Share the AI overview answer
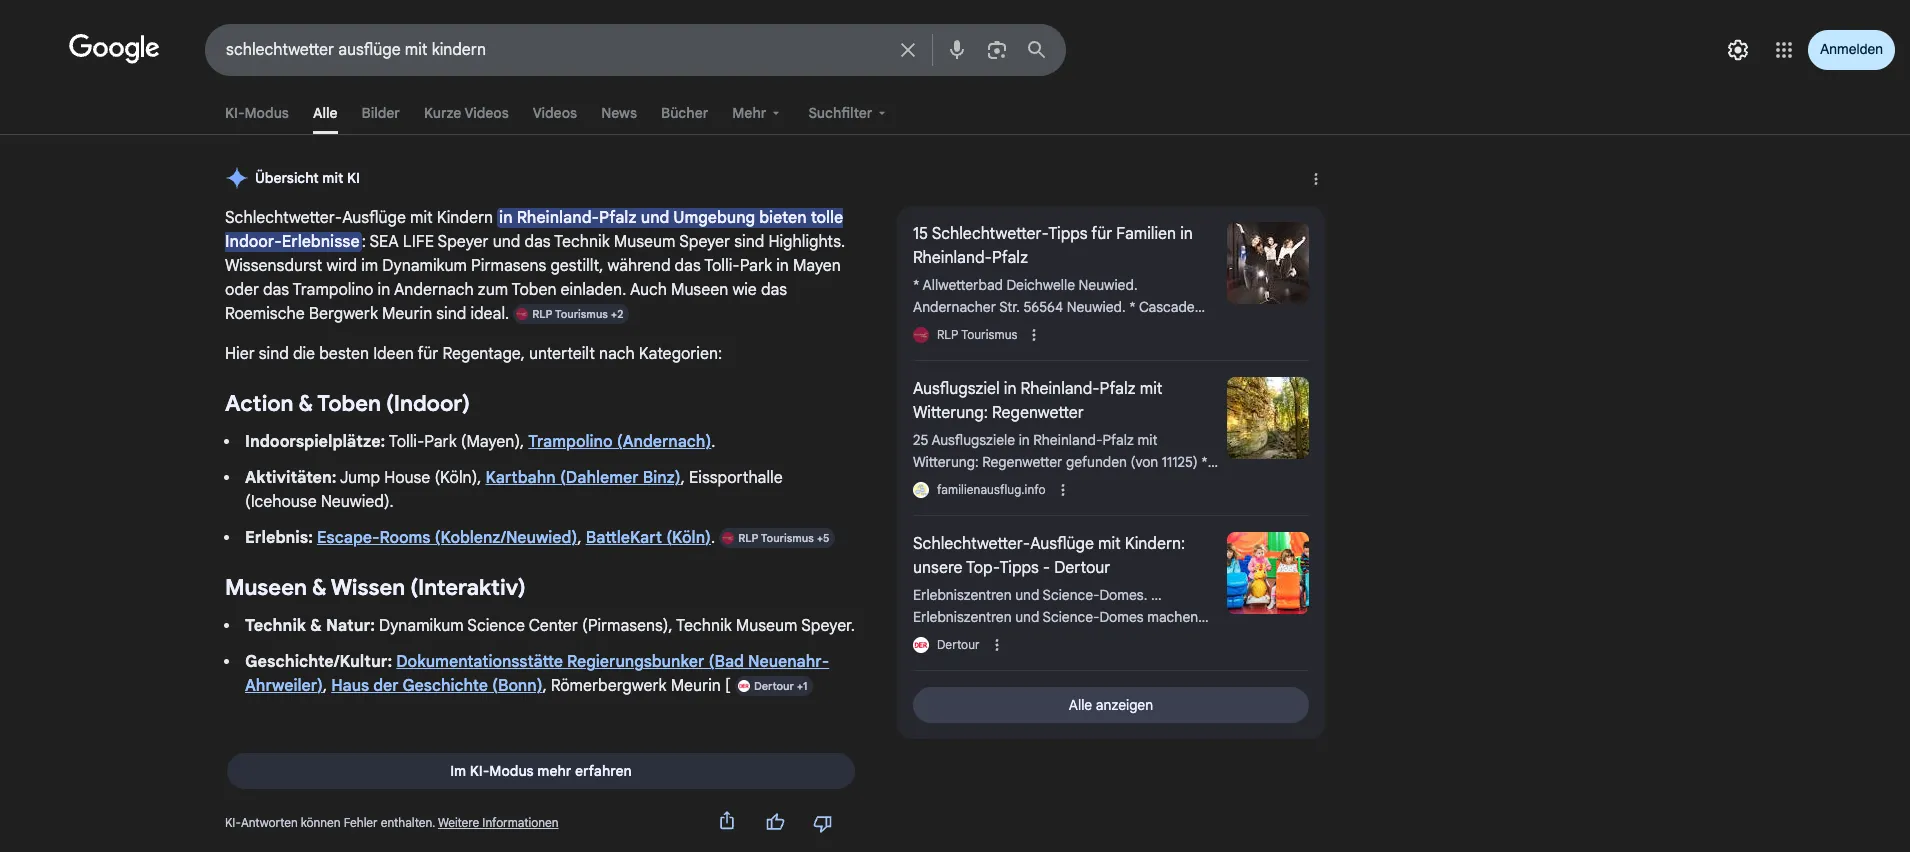This screenshot has width=1910, height=852. click(x=727, y=821)
